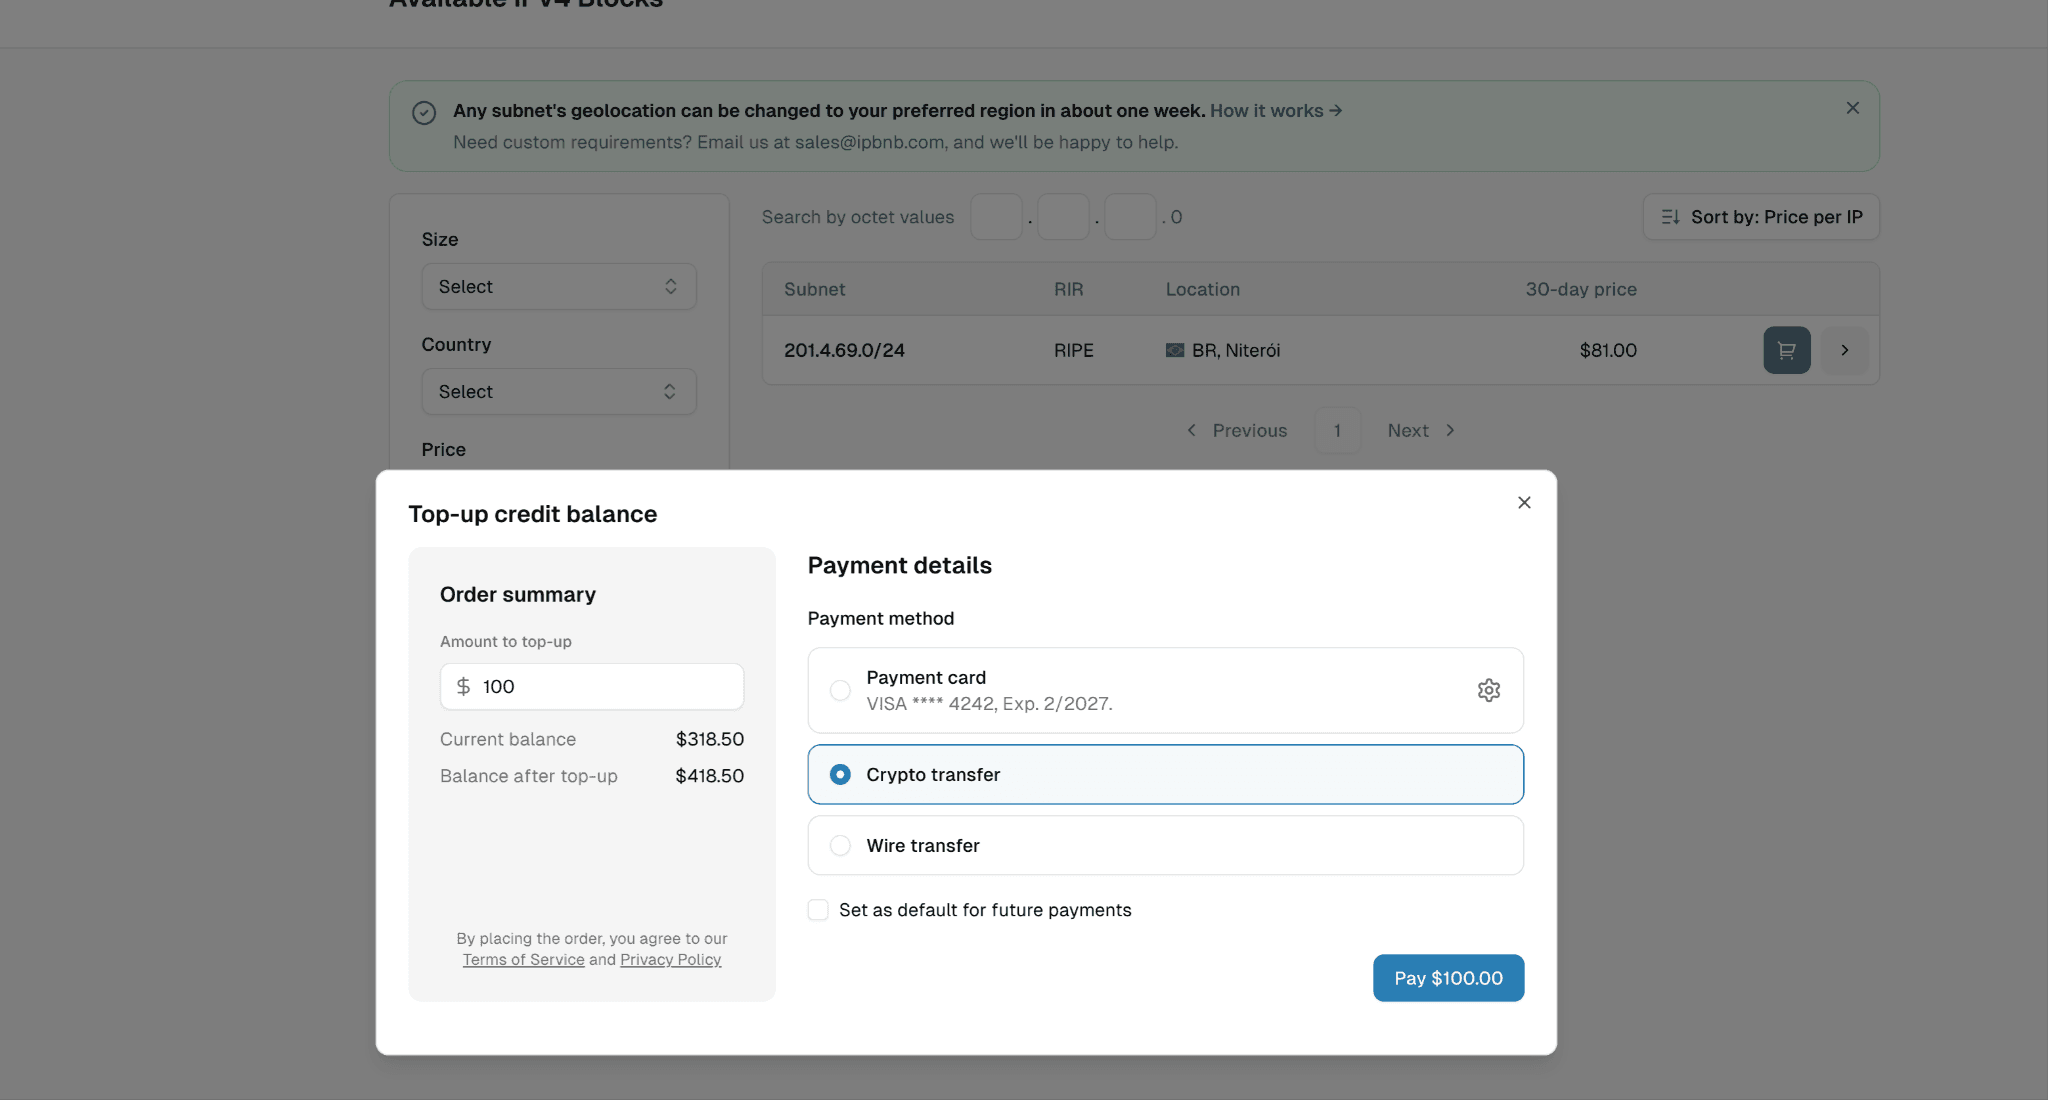Close the top-up credit balance dialog

click(1524, 502)
